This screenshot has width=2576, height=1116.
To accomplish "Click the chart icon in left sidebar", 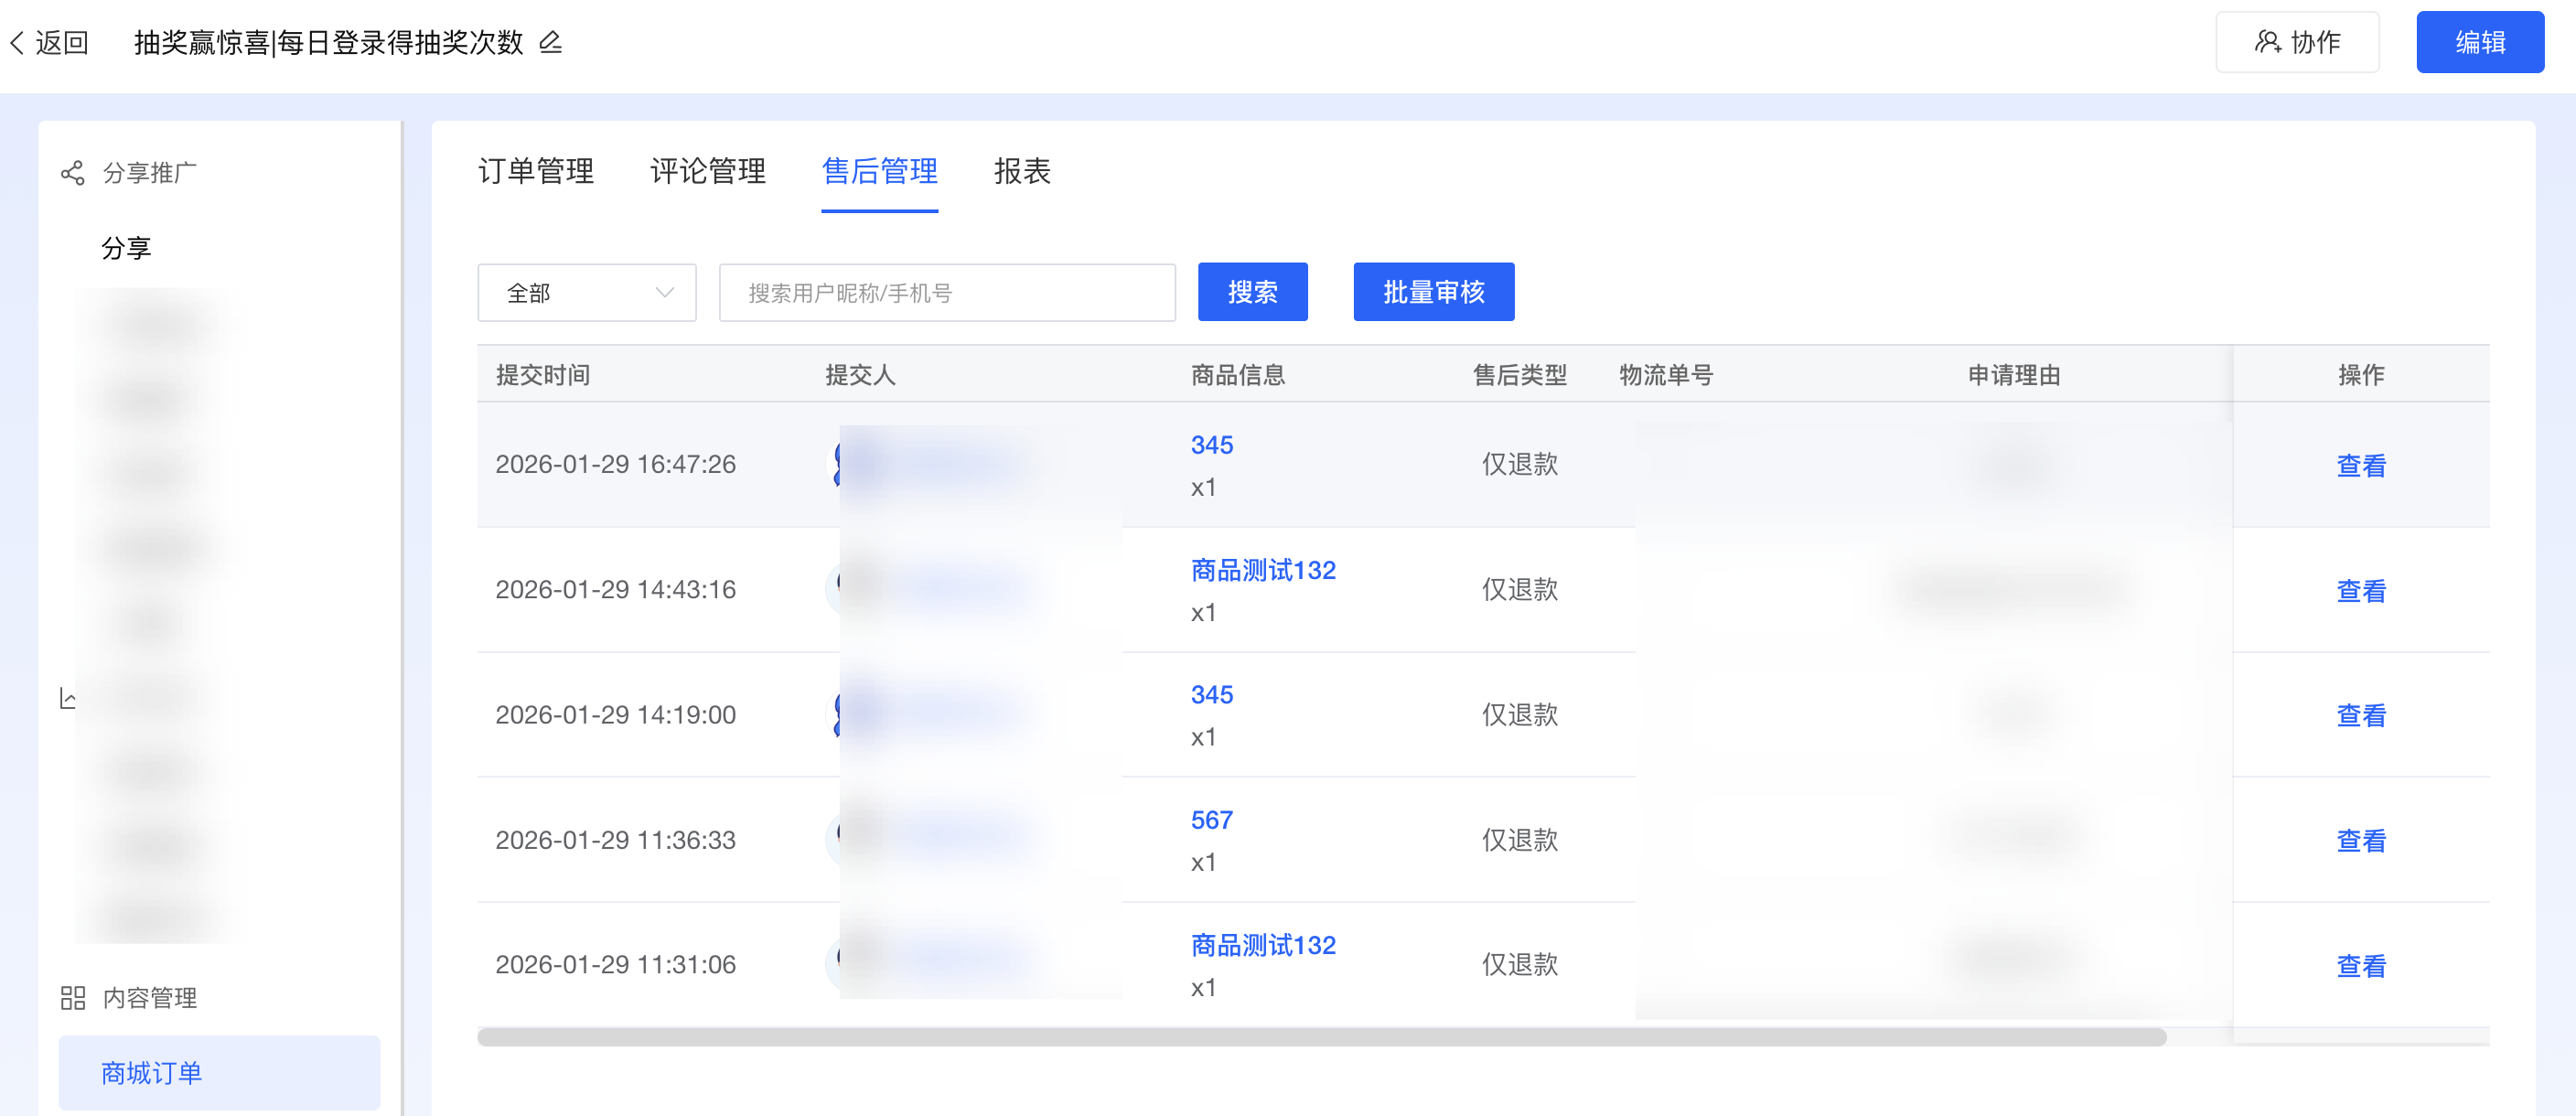I will tap(67, 697).
